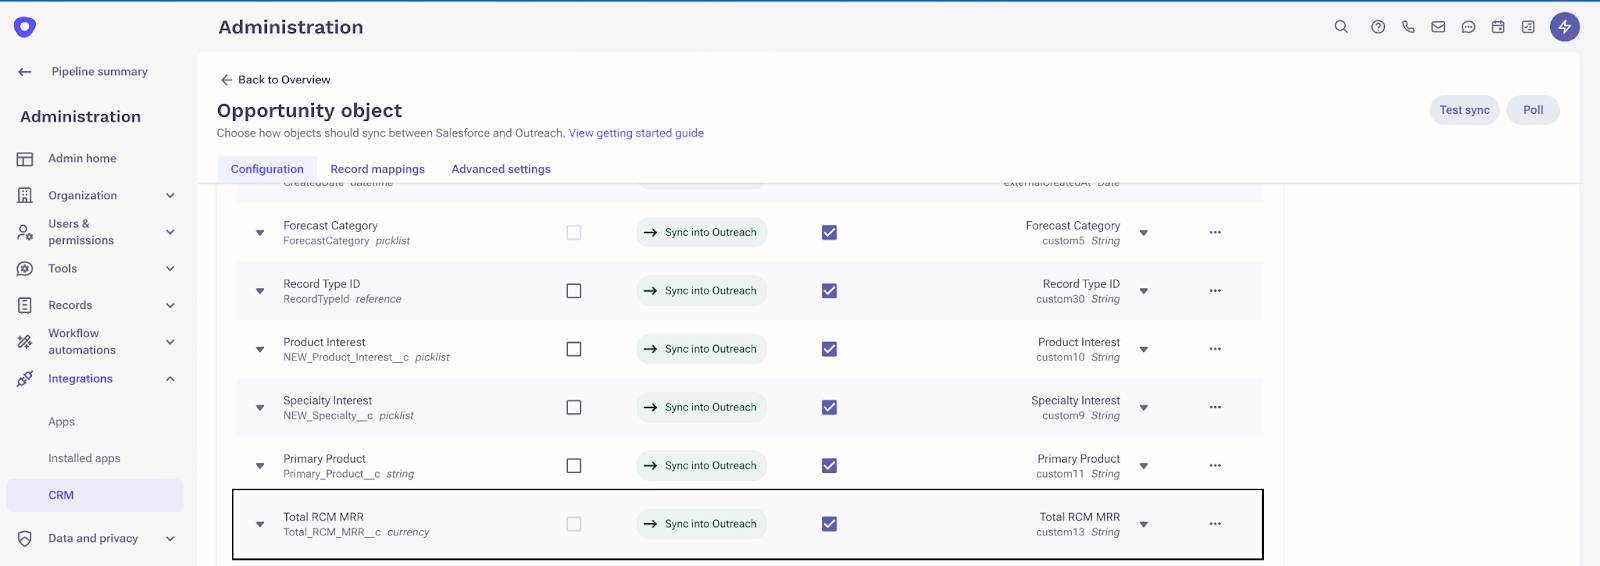Open more options for Record Type ID row
The width and height of the screenshot is (1600, 566).
tap(1215, 291)
